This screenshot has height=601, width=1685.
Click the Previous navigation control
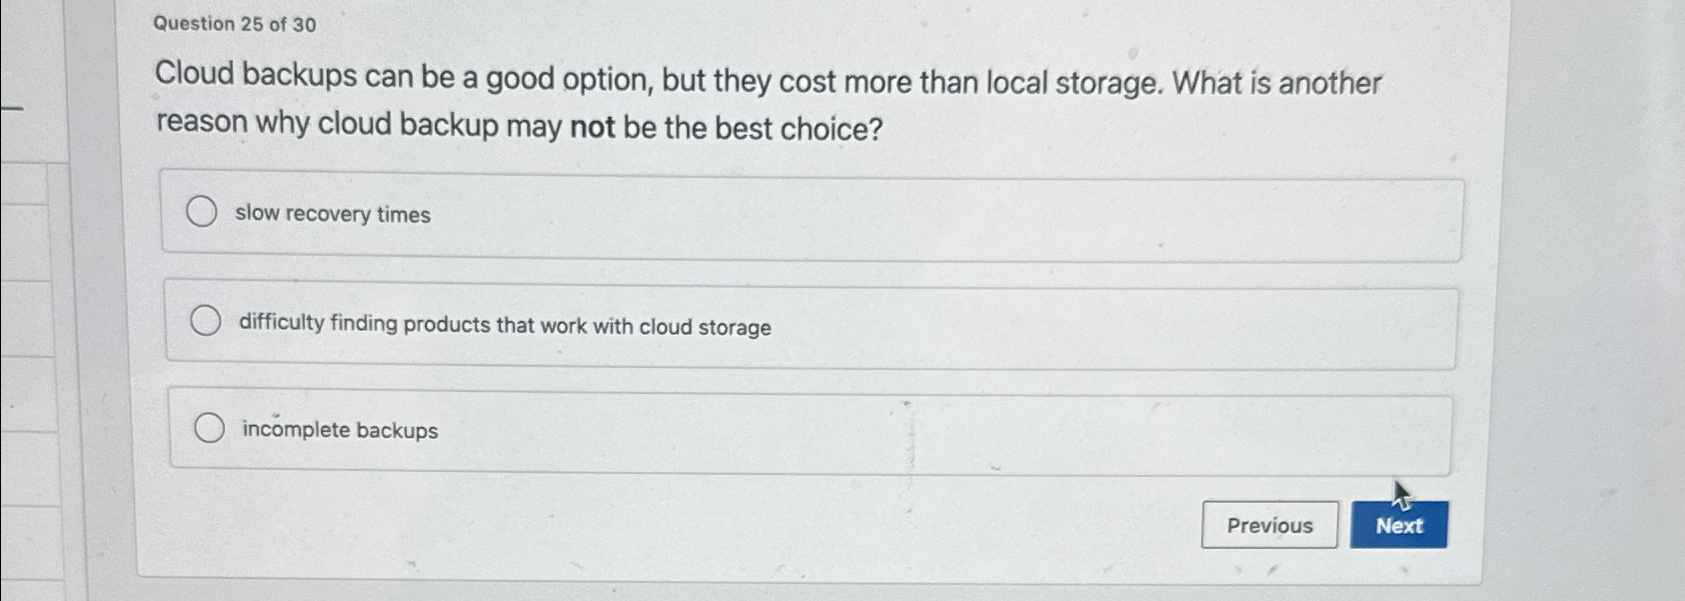click(1270, 525)
